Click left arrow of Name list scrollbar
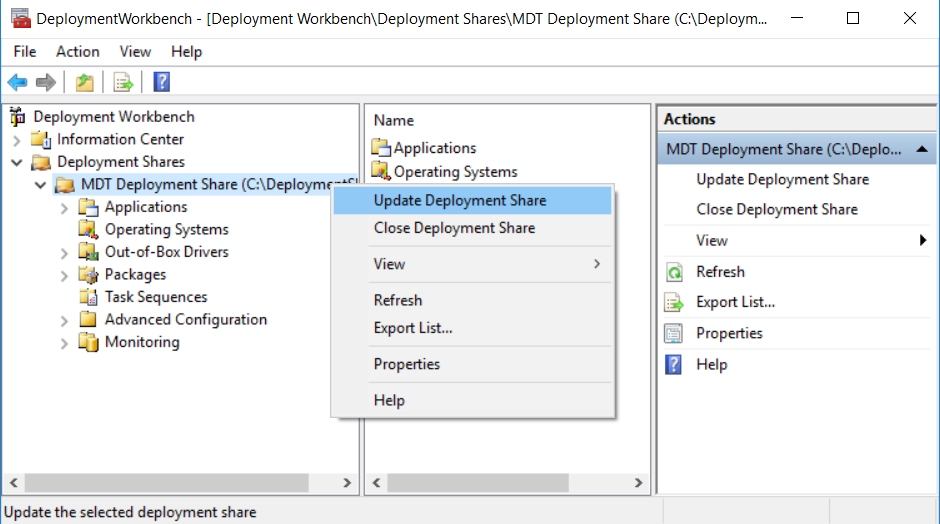 [x=376, y=483]
